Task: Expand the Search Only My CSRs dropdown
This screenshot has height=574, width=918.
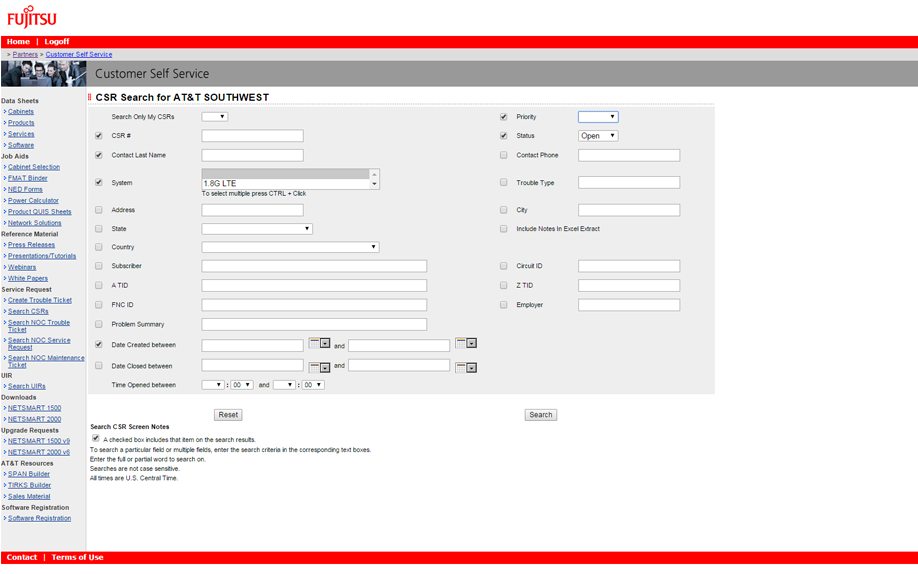Action: (215, 117)
